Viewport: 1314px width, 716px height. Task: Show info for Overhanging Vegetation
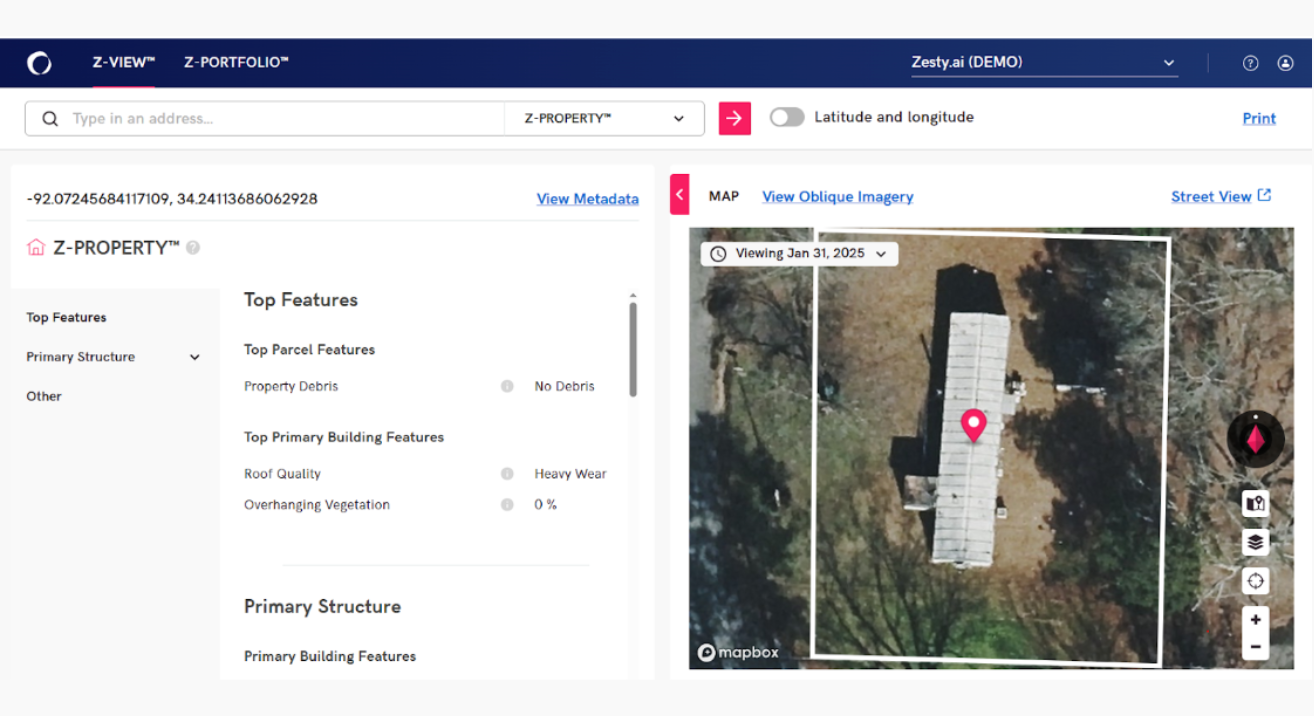(507, 505)
